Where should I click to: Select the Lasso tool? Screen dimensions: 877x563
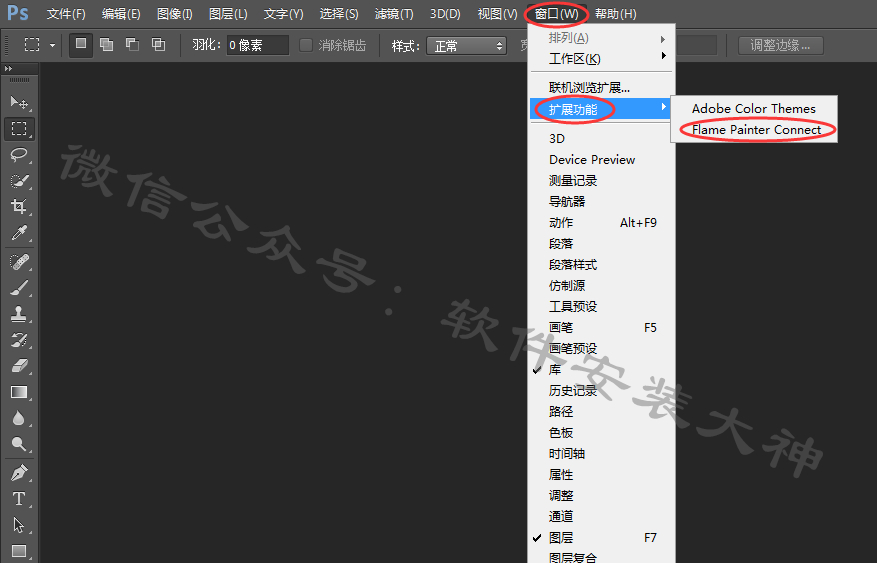click(x=19, y=154)
